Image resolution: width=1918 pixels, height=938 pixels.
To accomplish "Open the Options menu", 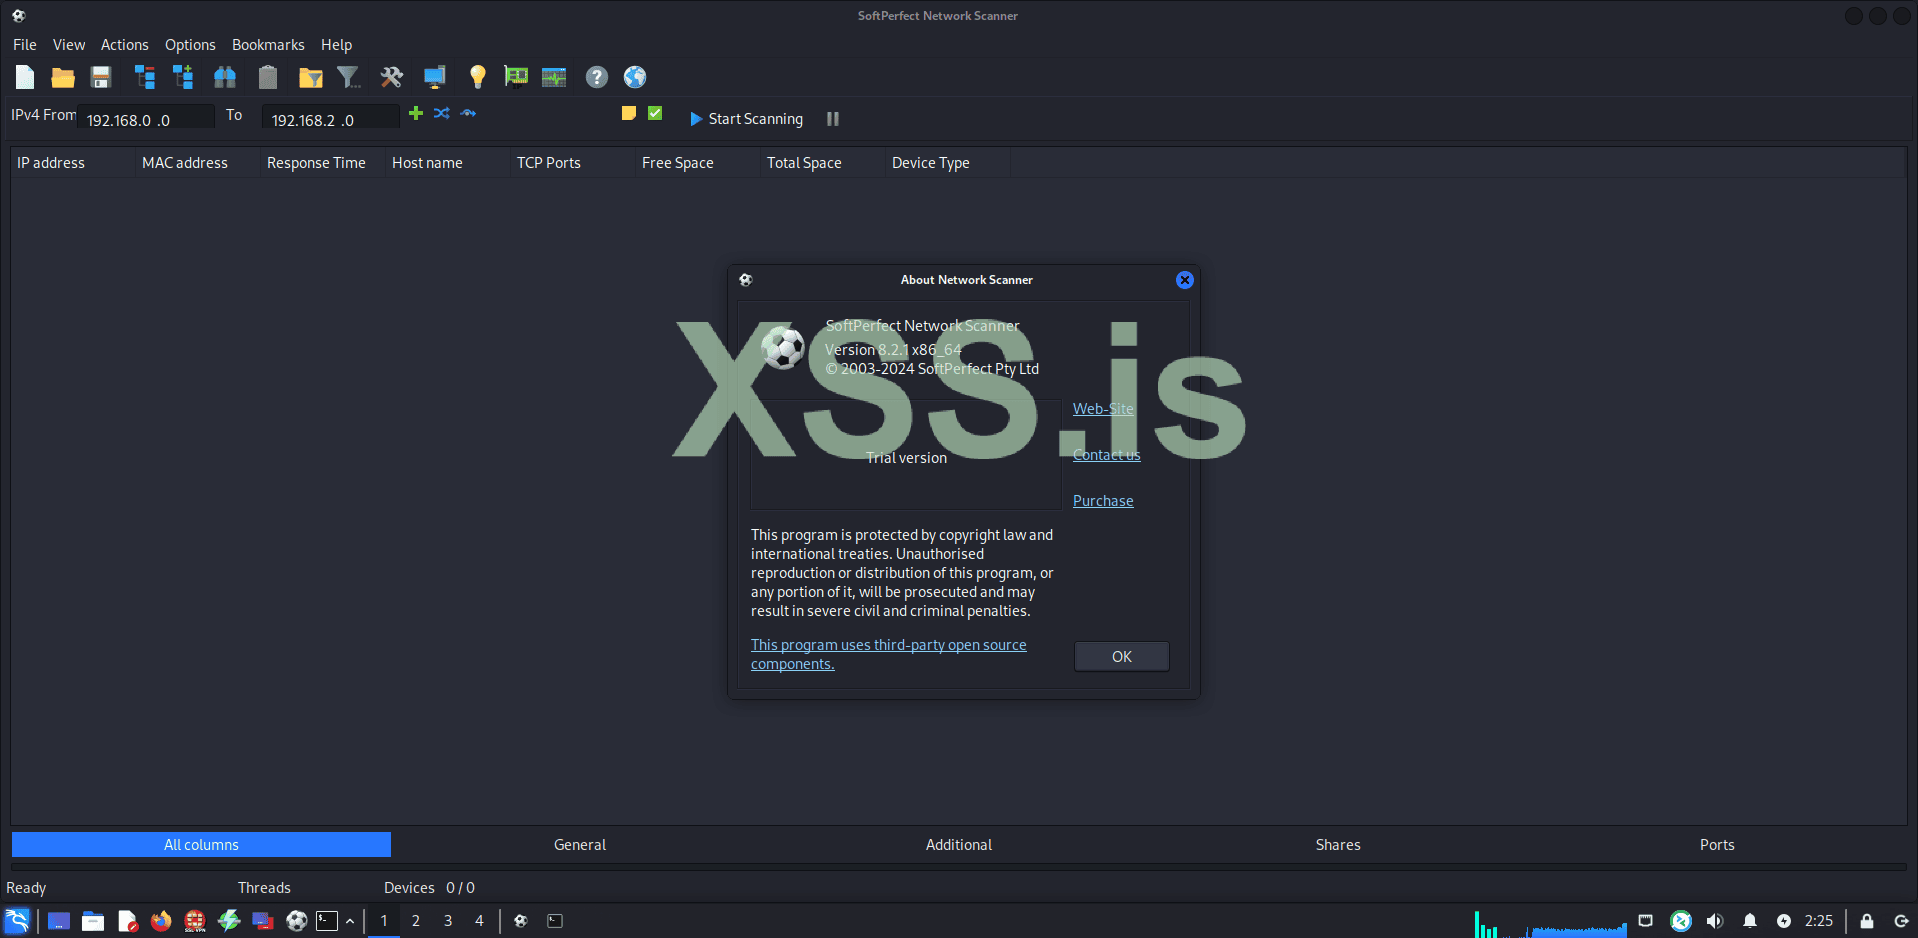I will [x=190, y=45].
